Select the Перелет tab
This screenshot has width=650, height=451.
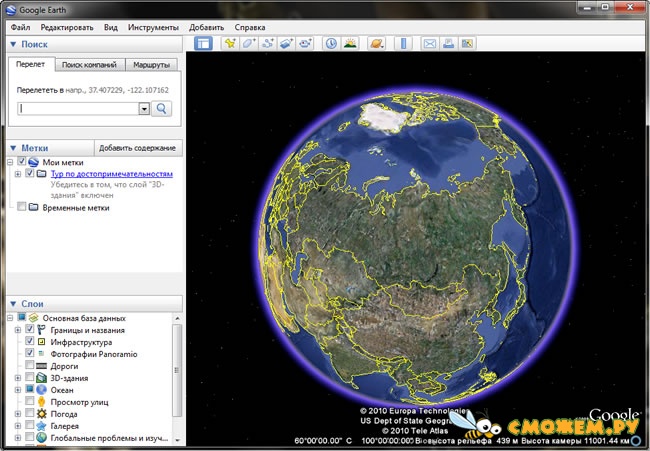31,64
